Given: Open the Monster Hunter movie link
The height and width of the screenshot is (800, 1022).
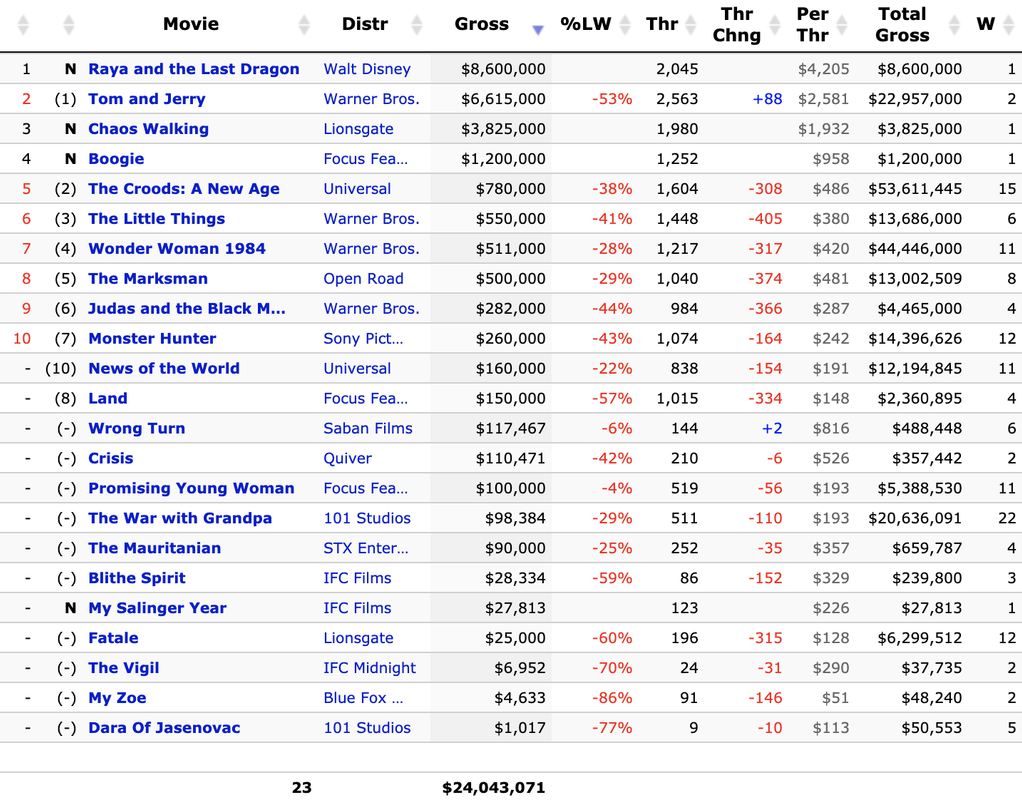Looking at the screenshot, I should pos(152,339).
